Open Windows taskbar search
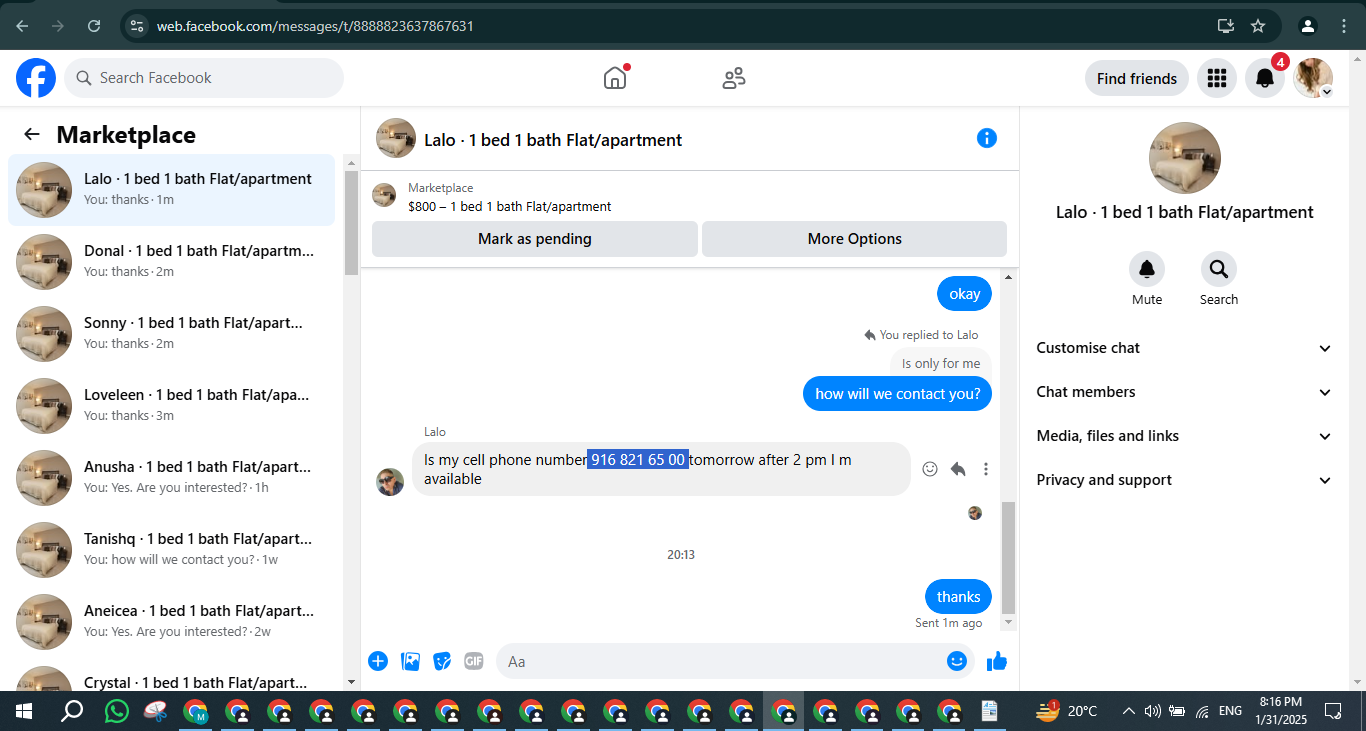The image size is (1366, 731). [x=72, y=711]
